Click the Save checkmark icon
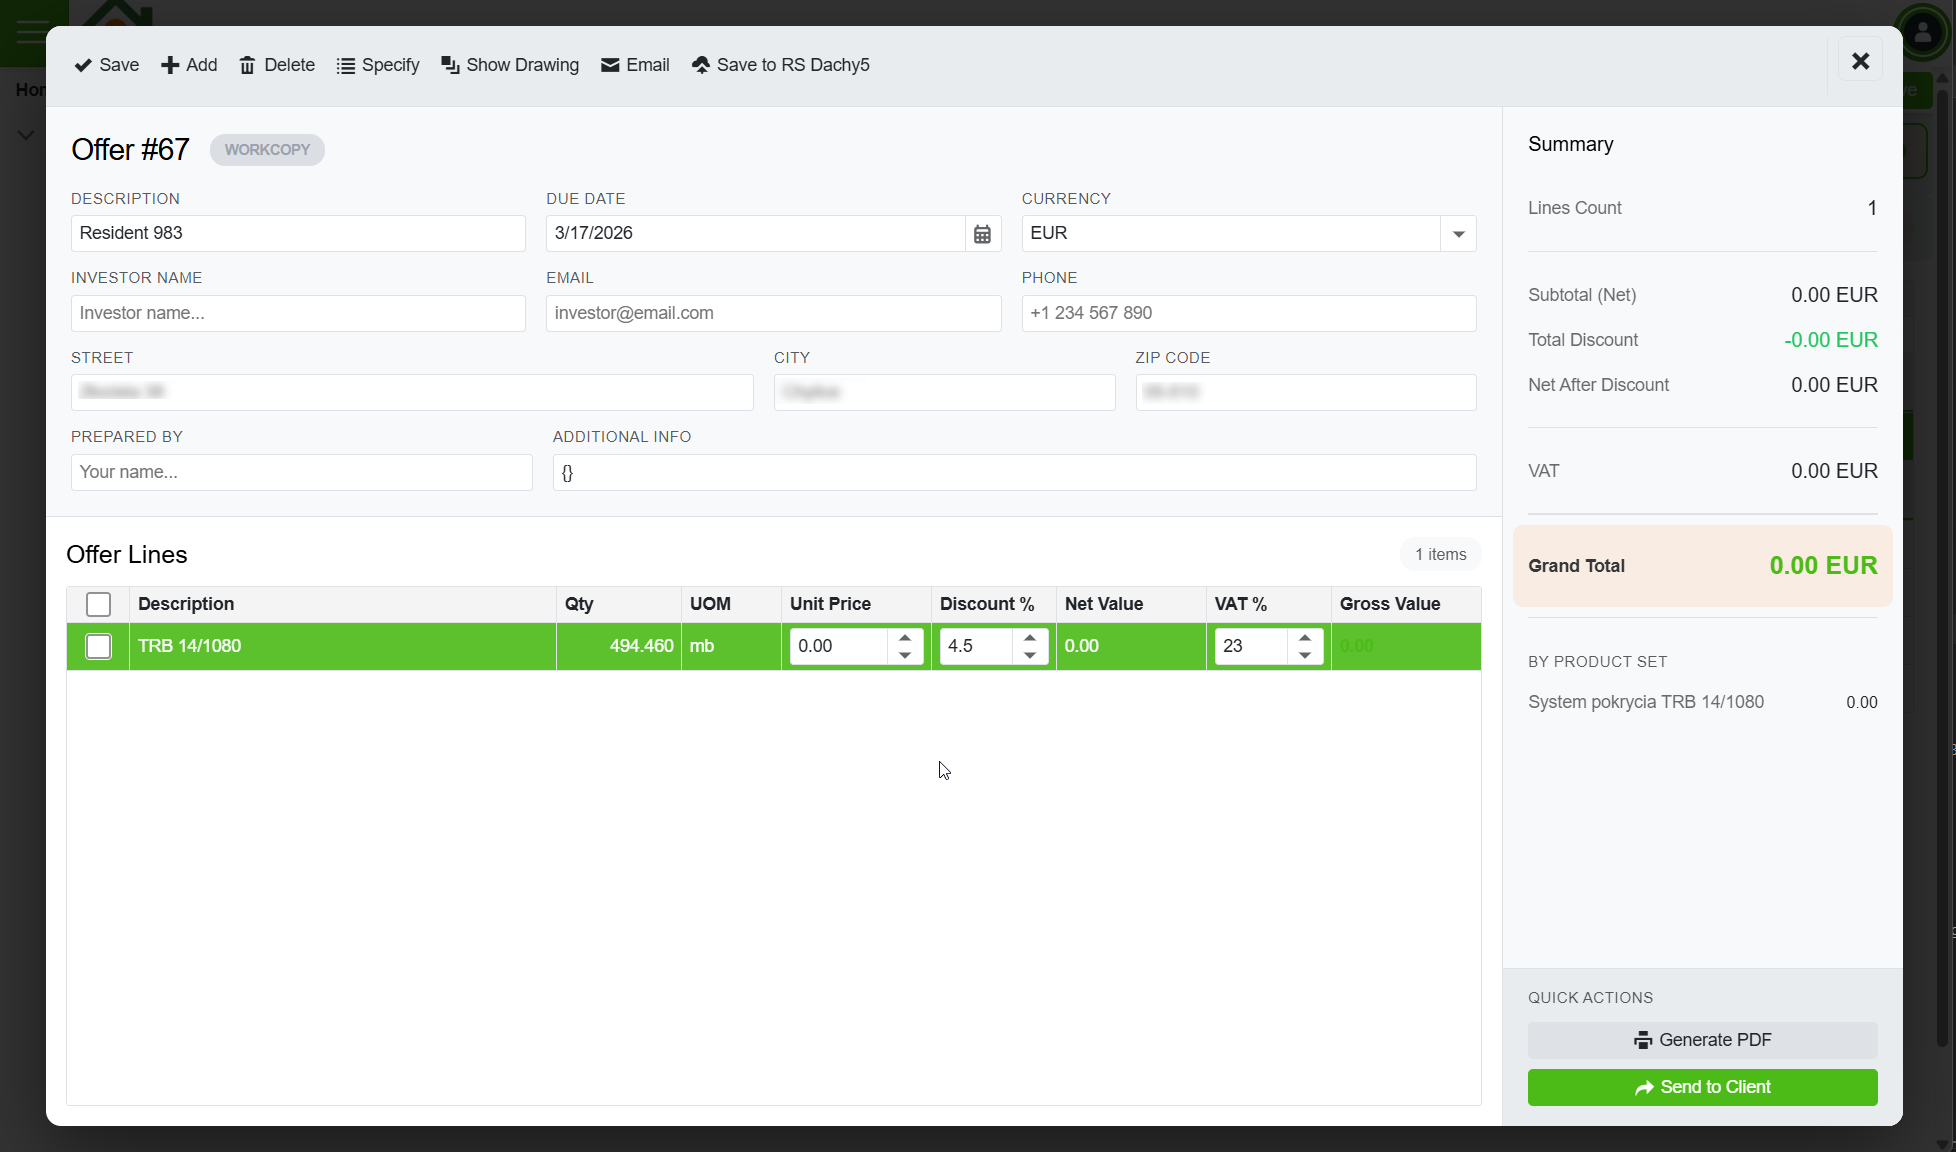Screen dimensions: 1956x1152 (83, 65)
